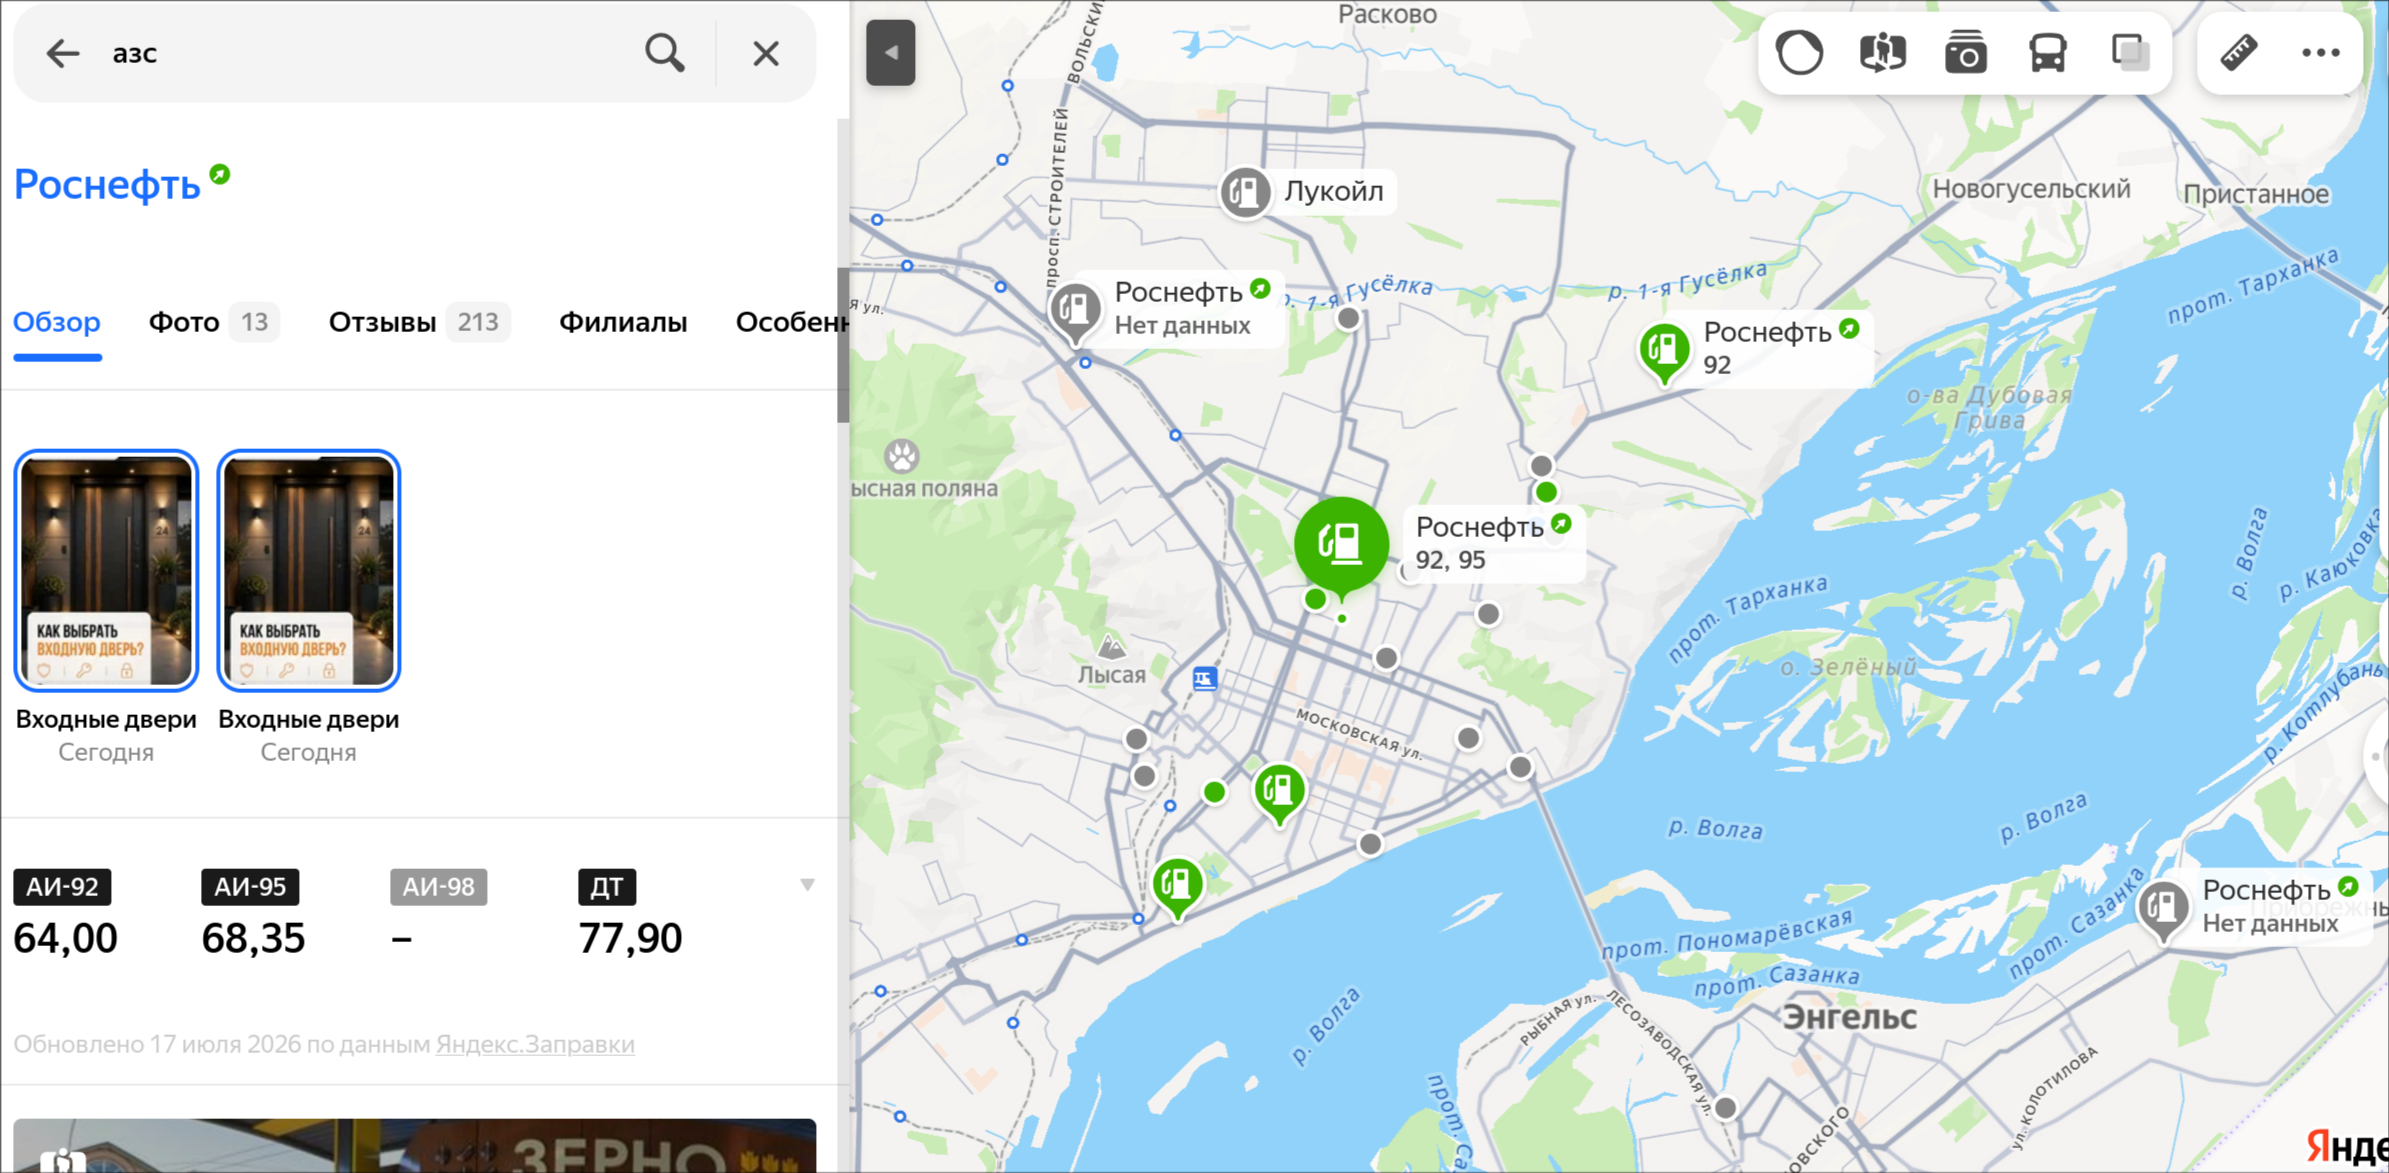Toggle the traffic layer button

[x=1799, y=53]
